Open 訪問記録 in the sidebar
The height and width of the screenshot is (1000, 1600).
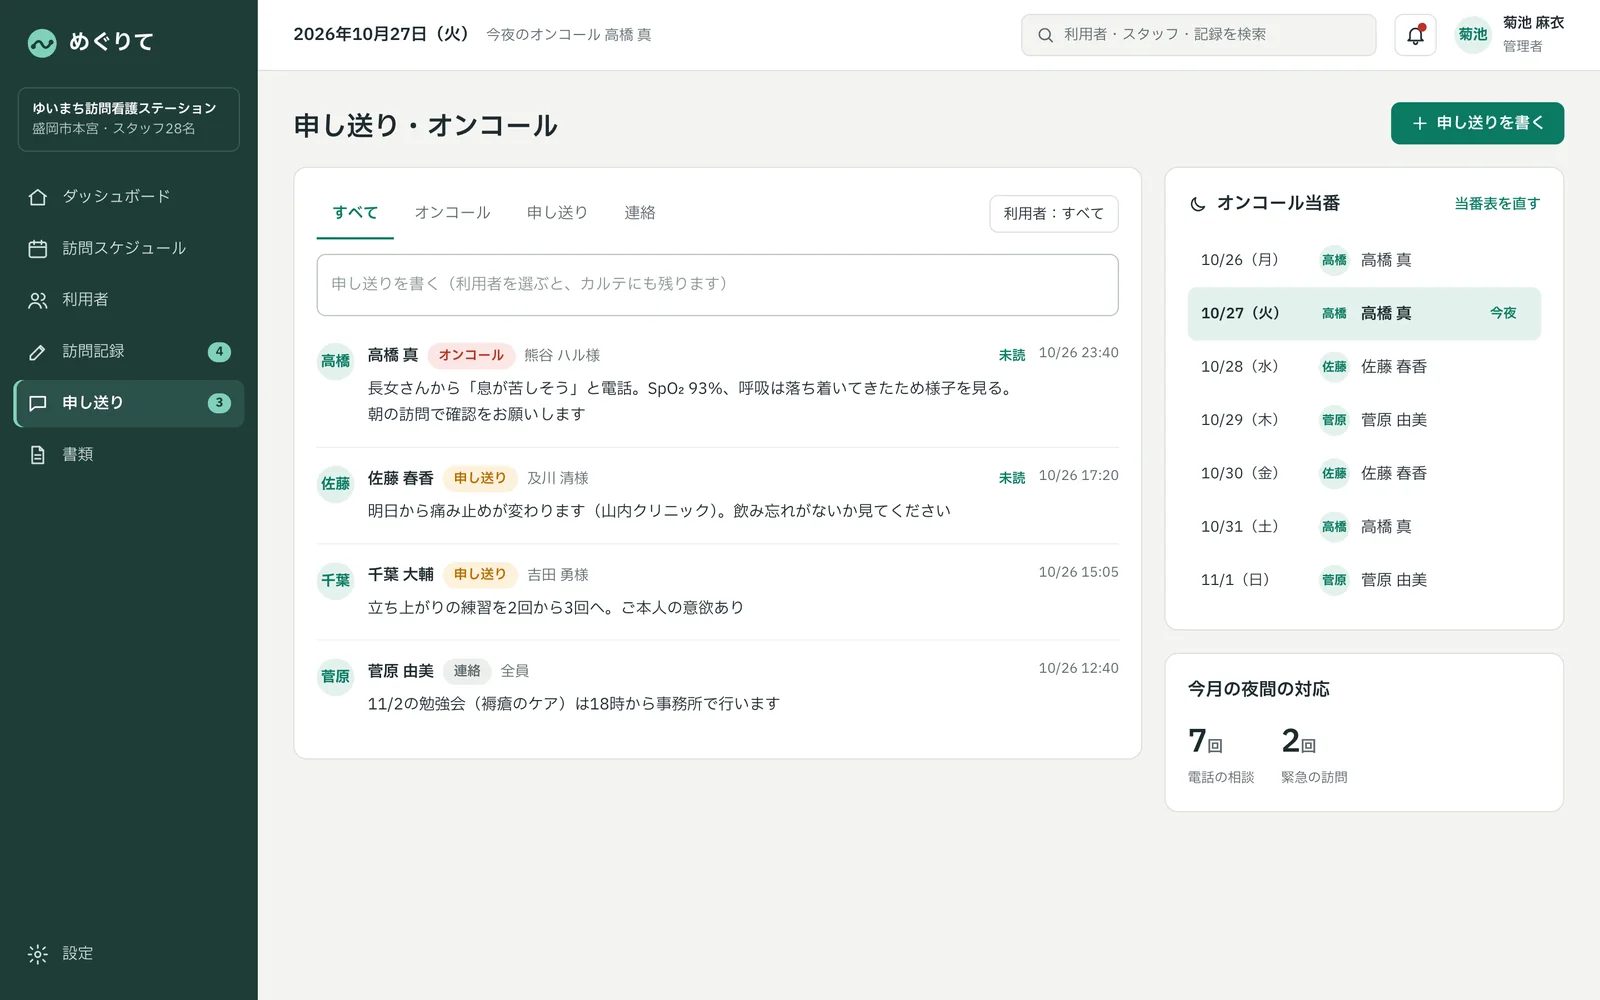click(129, 352)
